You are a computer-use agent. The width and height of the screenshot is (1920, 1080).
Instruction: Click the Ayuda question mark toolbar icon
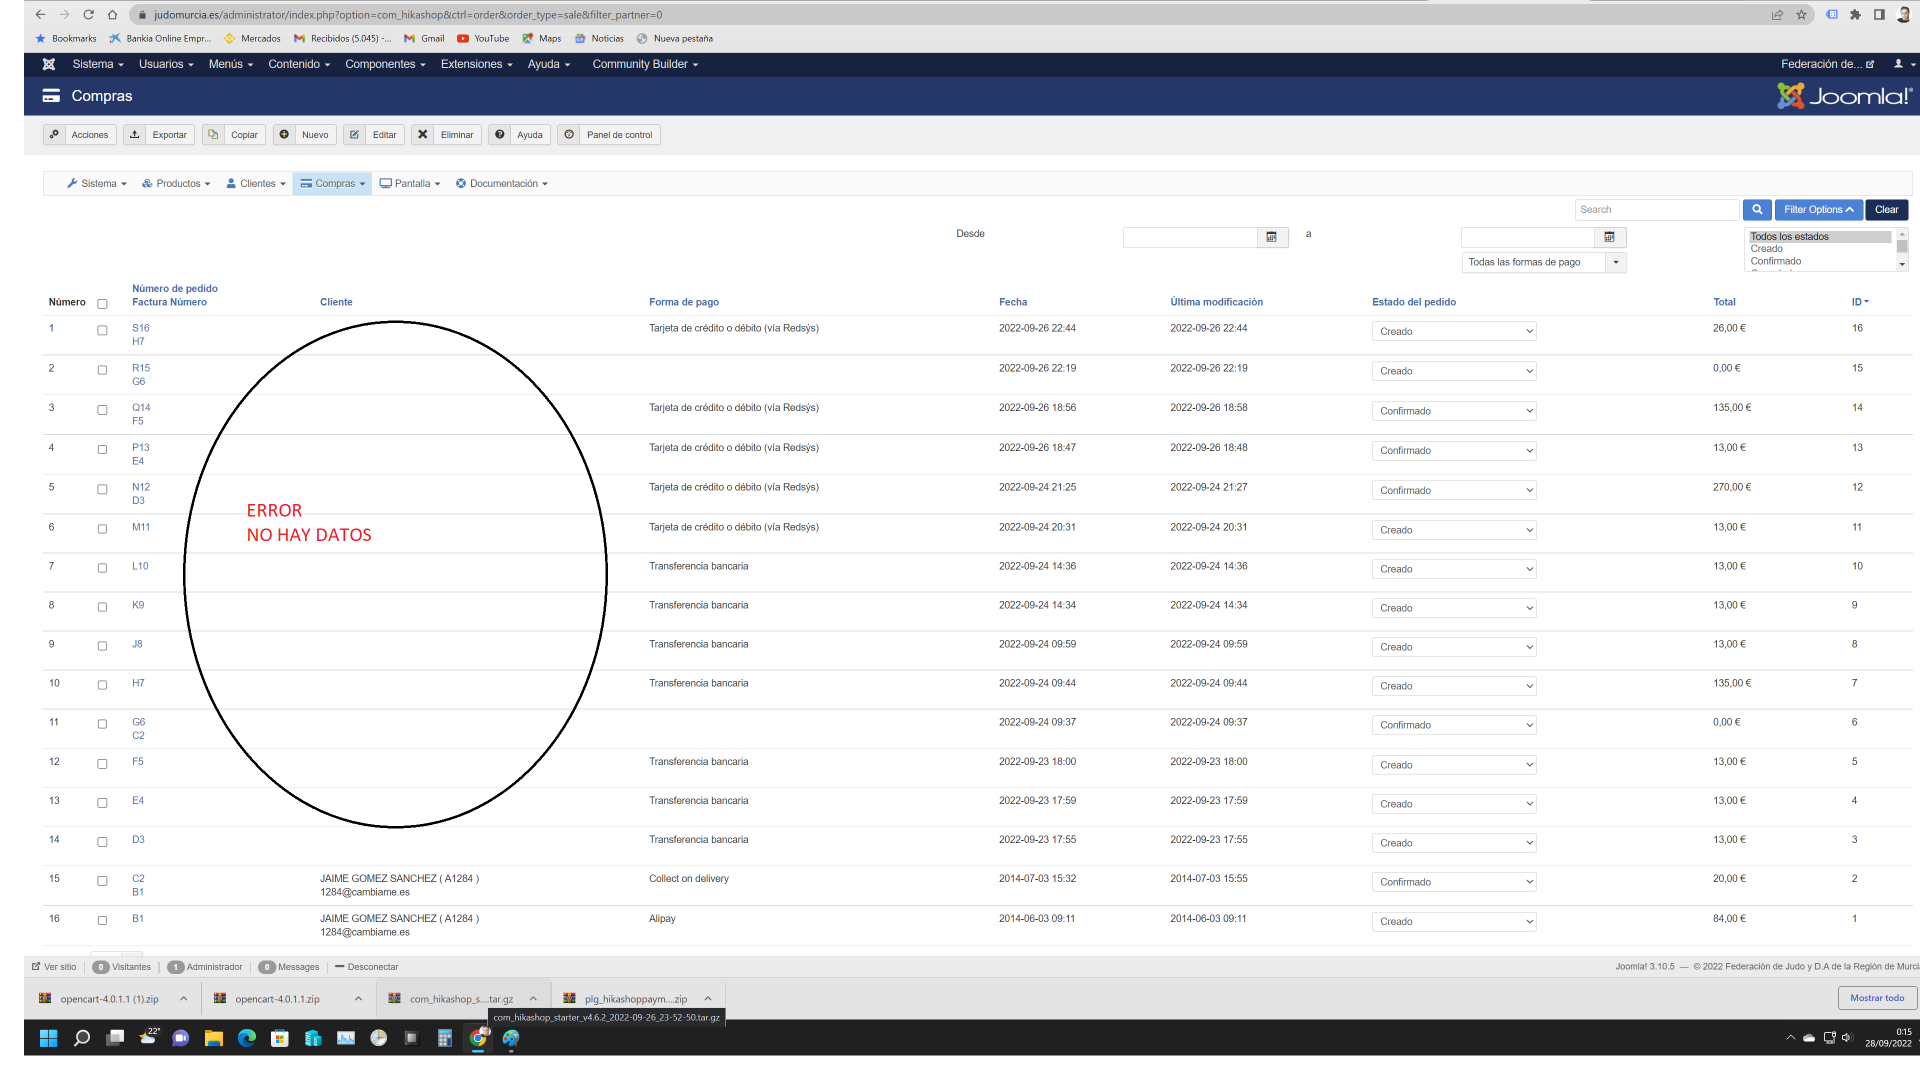[500, 135]
